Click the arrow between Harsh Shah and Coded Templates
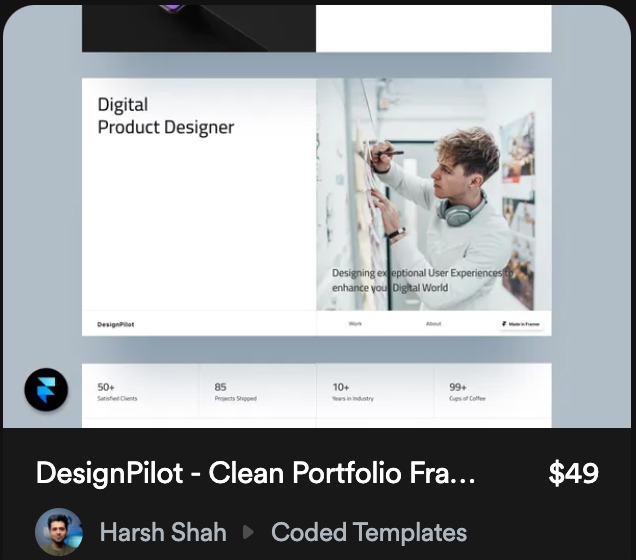The height and width of the screenshot is (560, 636). coord(248,532)
